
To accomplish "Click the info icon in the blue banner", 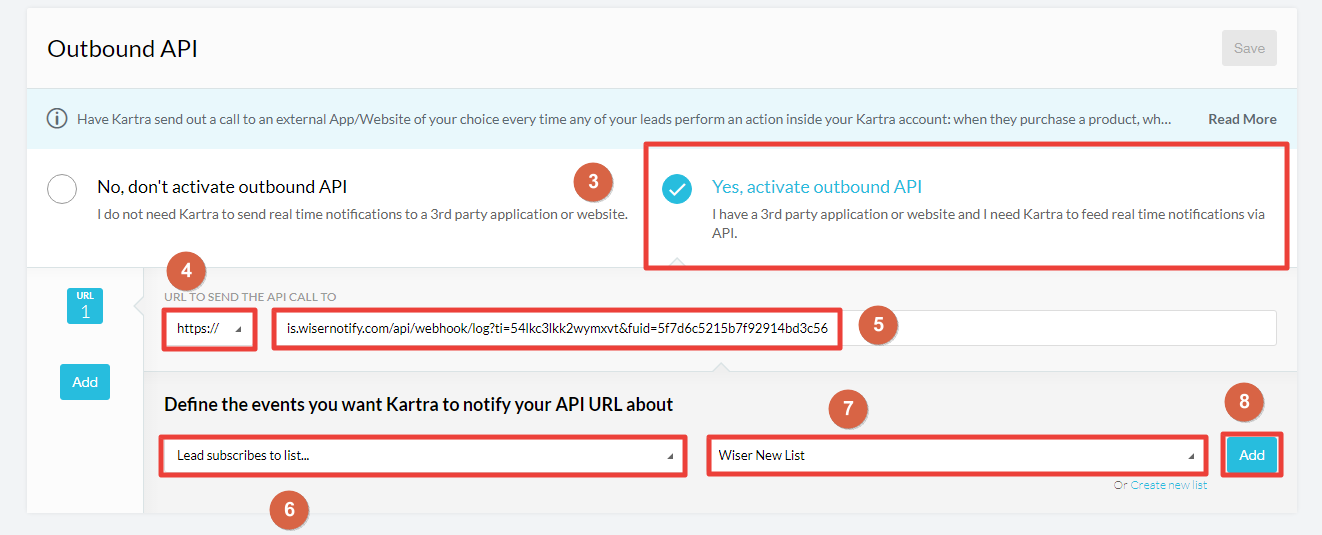I will tap(58, 119).
